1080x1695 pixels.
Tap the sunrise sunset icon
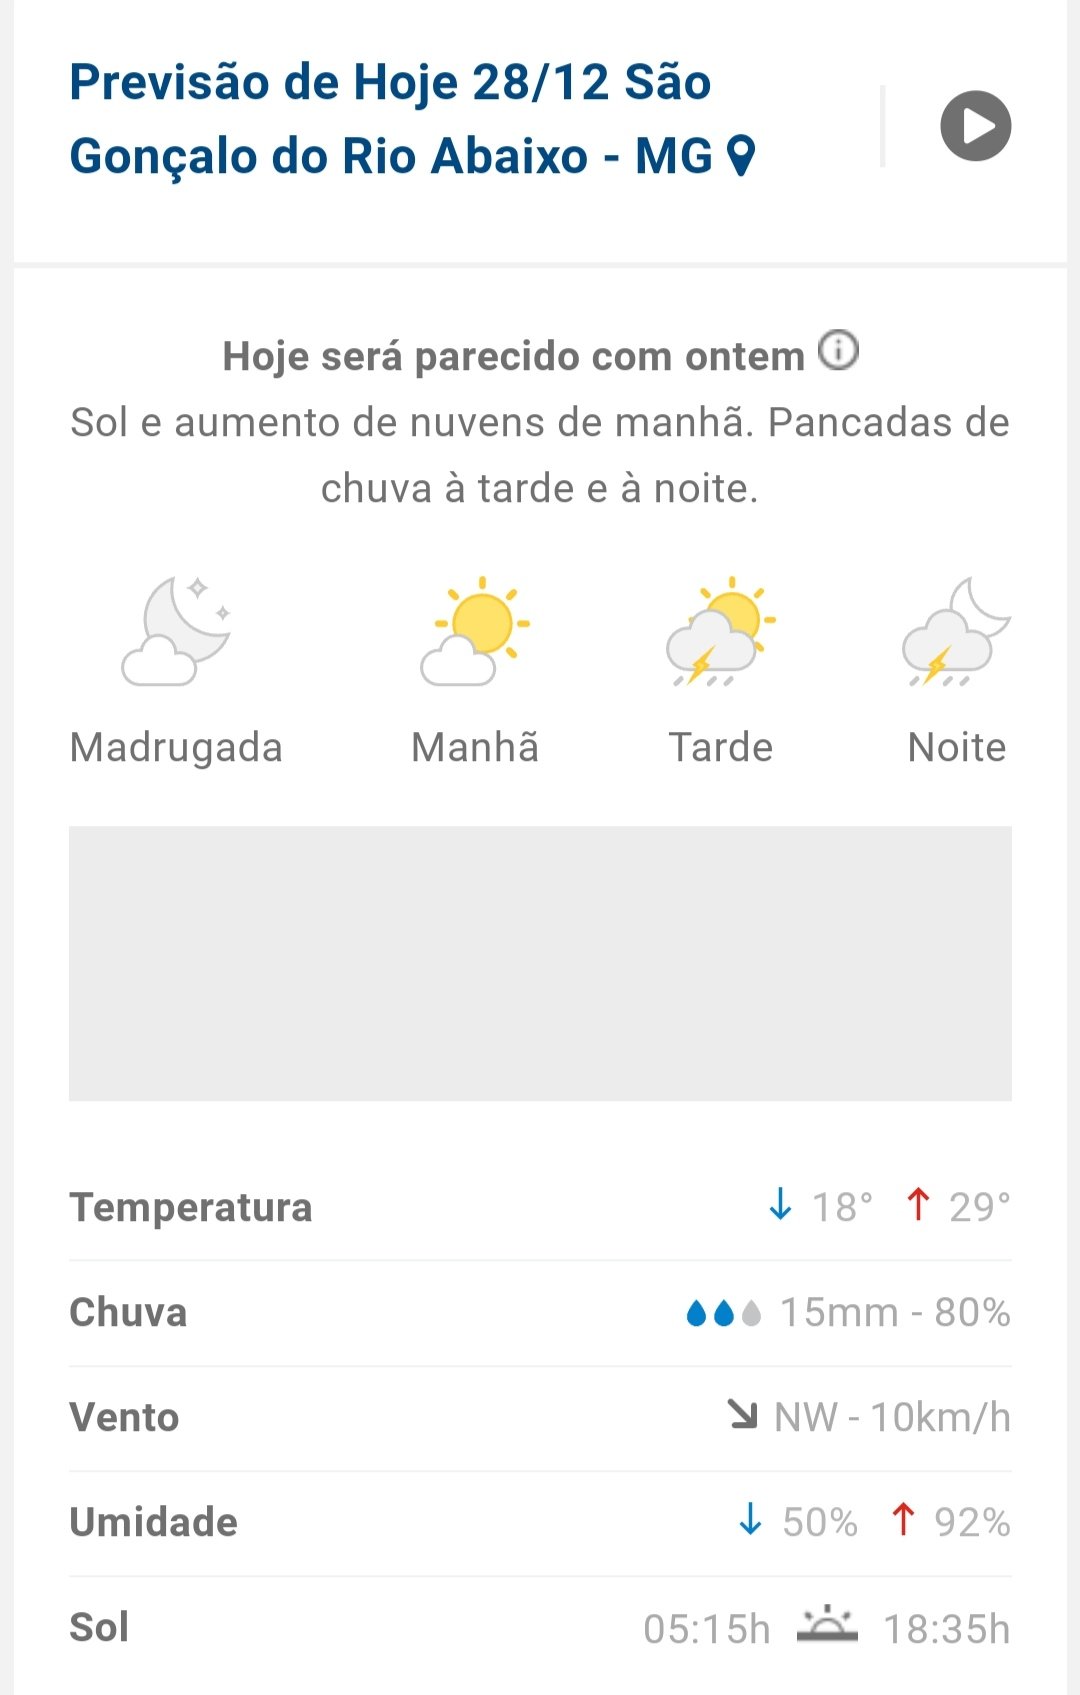tap(827, 1625)
